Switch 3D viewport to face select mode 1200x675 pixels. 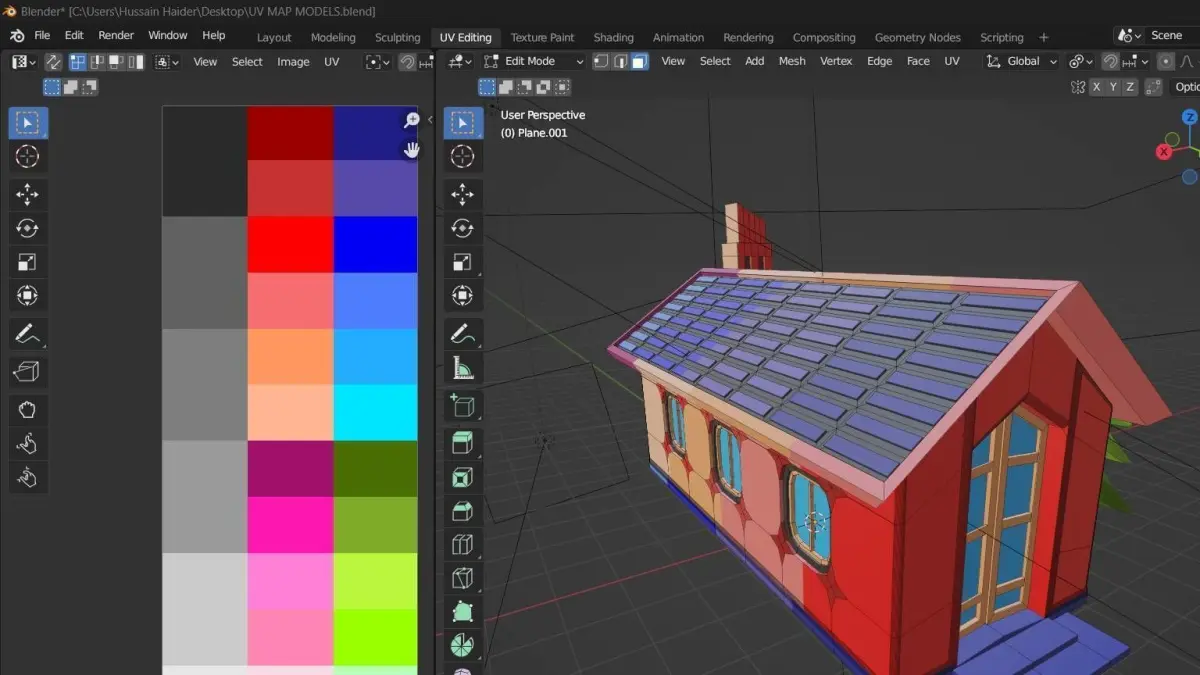coord(639,61)
